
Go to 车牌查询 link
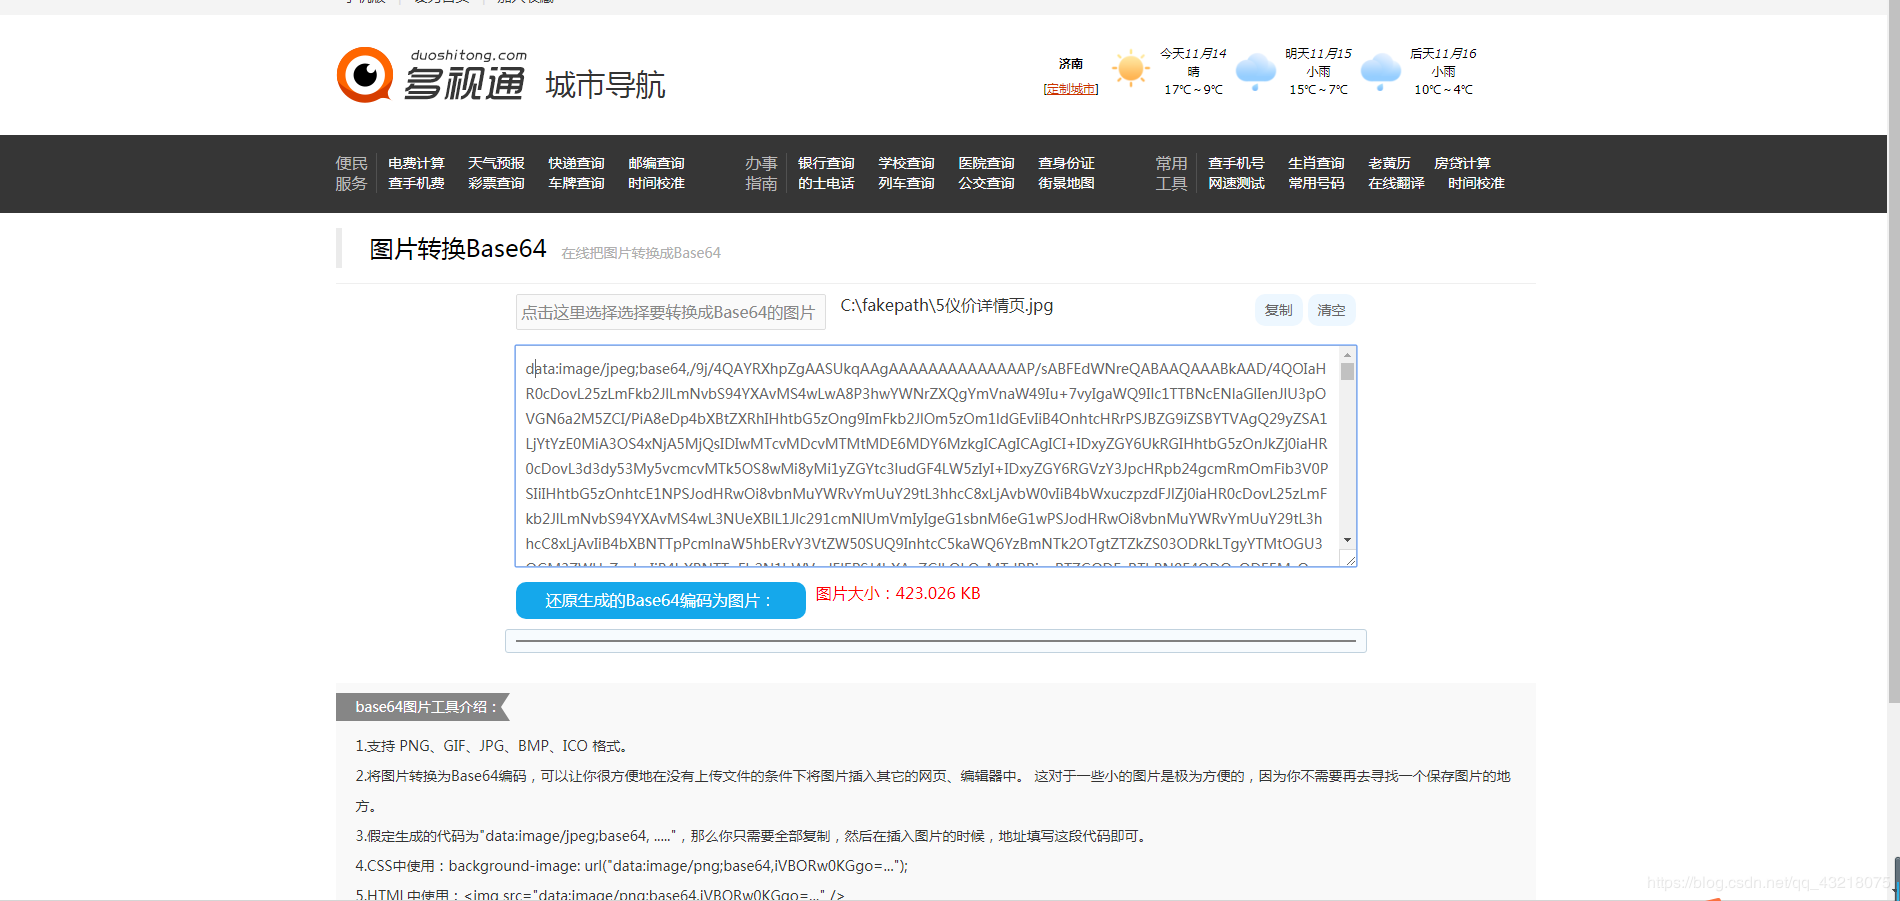576,183
